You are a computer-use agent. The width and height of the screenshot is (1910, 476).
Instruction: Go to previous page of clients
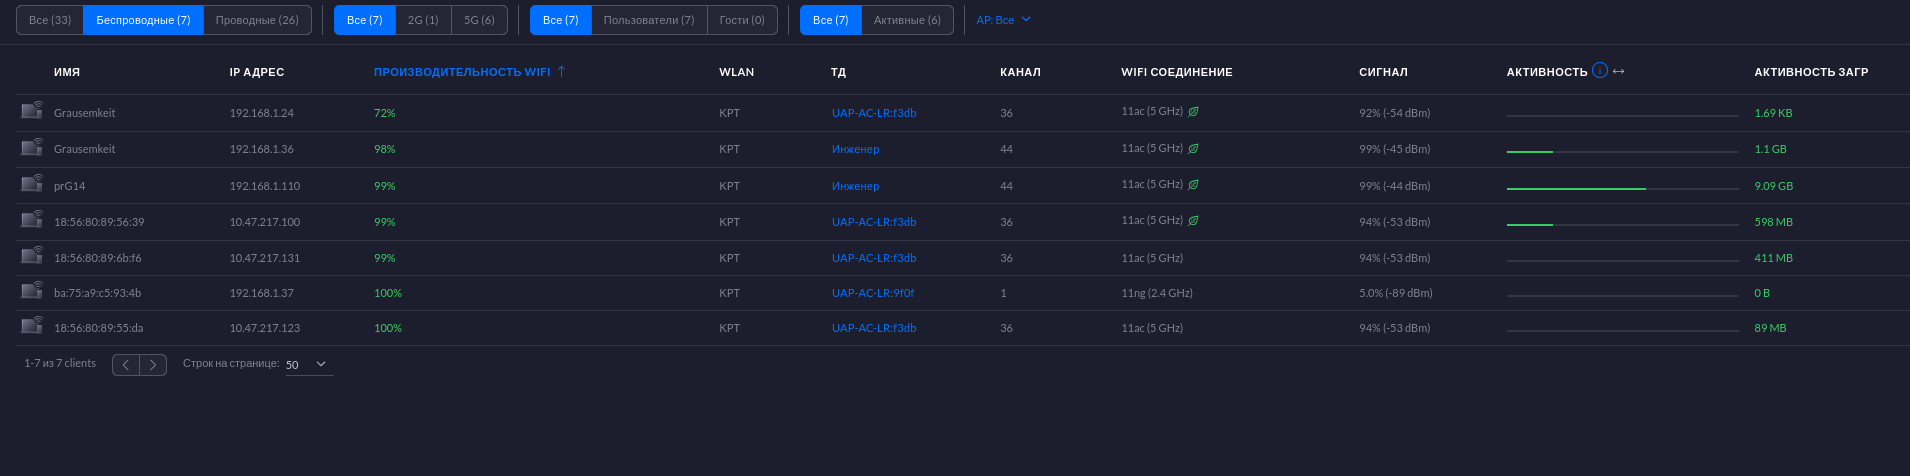pos(126,365)
